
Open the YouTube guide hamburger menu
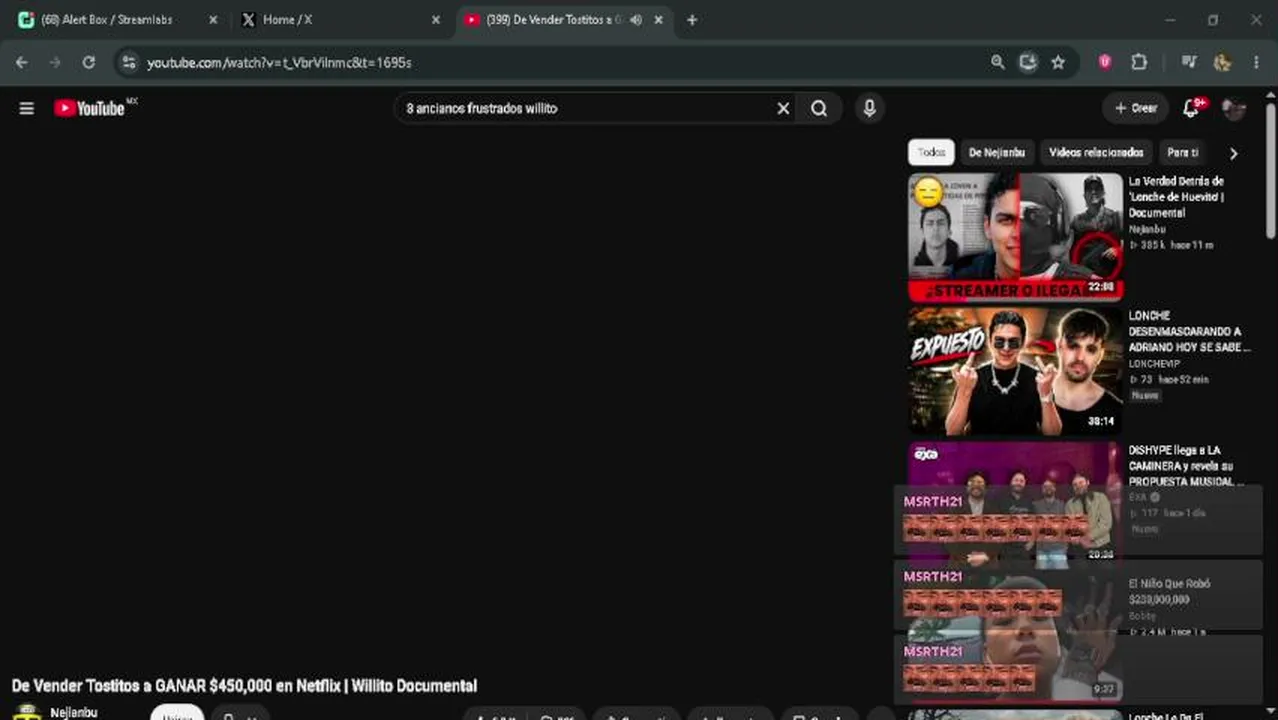click(27, 108)
